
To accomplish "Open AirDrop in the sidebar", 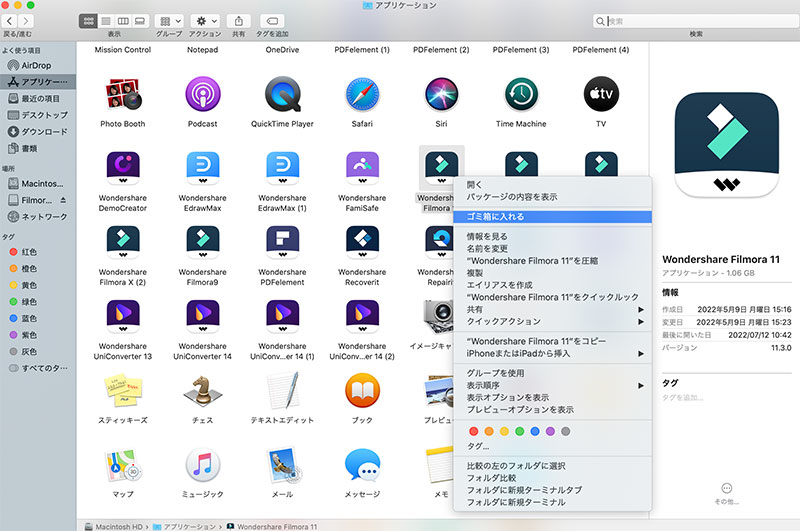I will 38,65.
